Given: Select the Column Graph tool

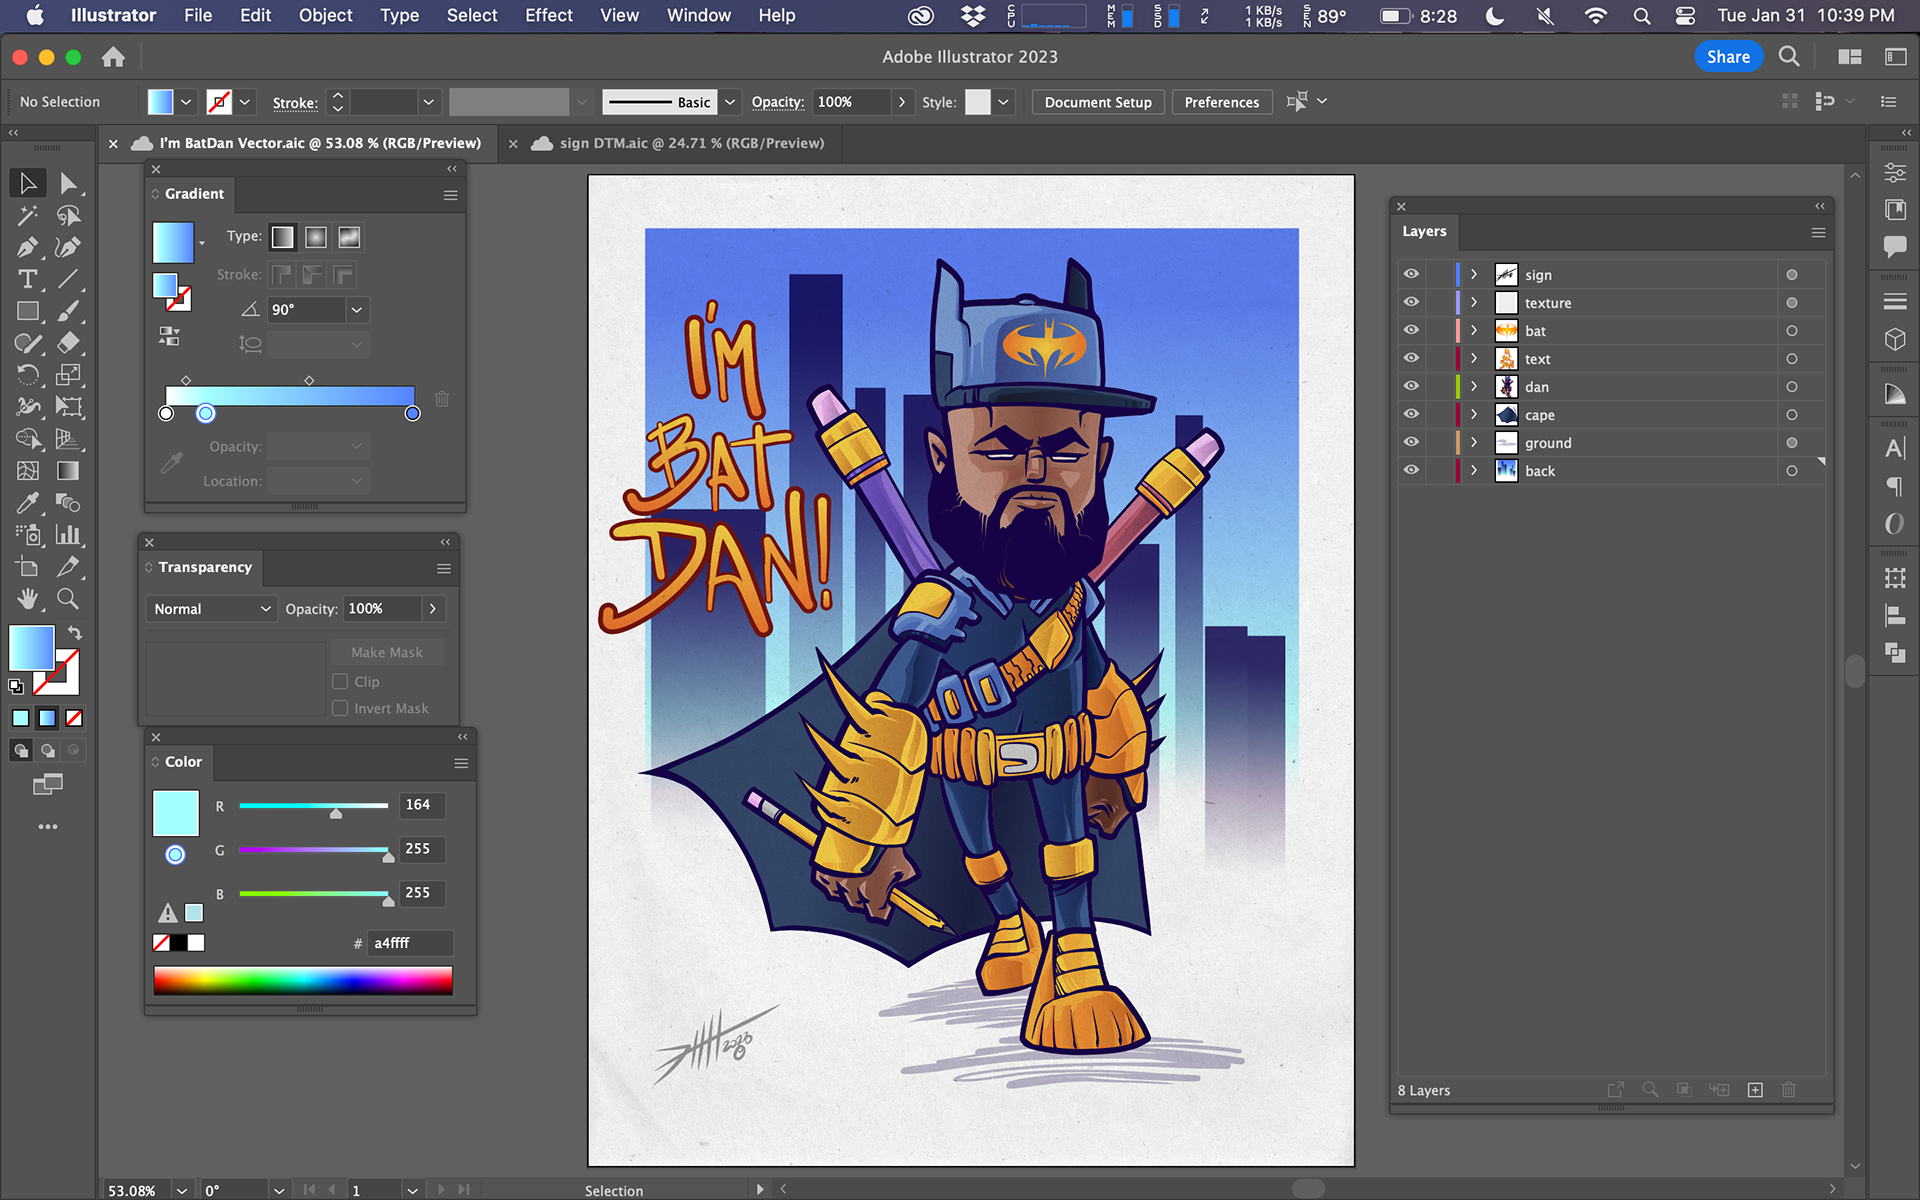Looking at the screenshot, I should point(68,535).
